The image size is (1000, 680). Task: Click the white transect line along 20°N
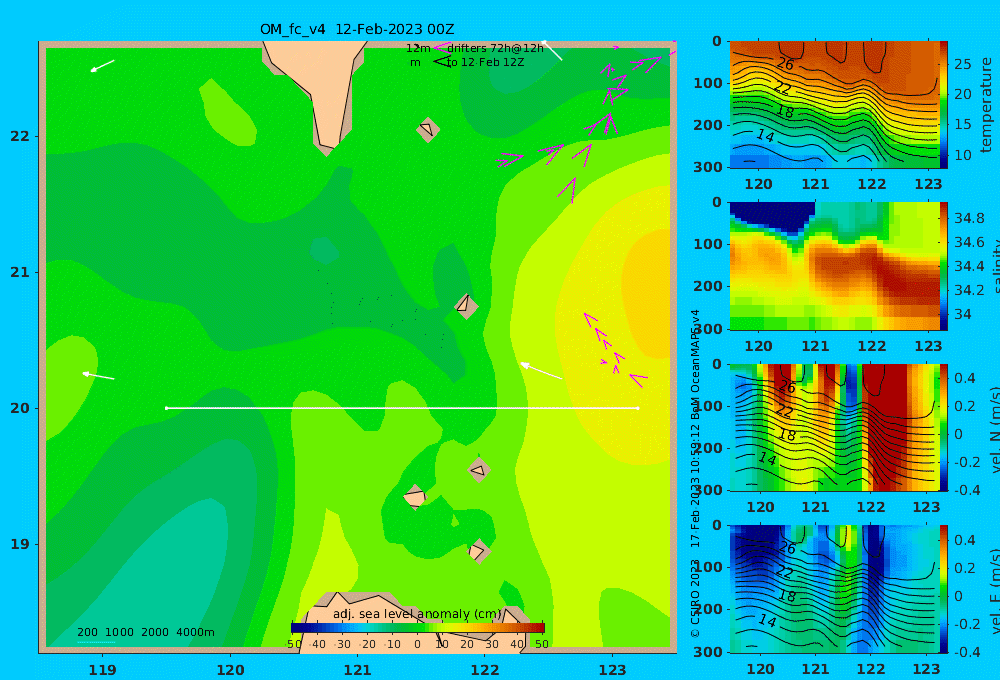click(402, 408)
